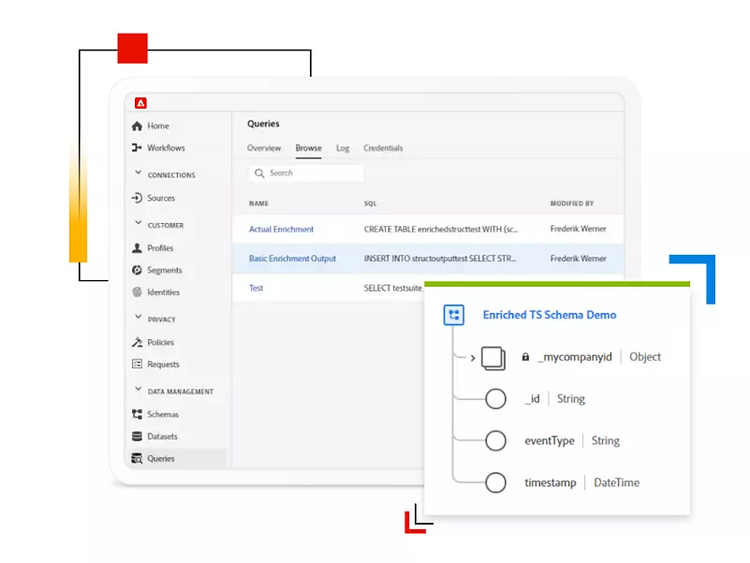Open the Policies gavel icon
Viewport: 750px width, 563px height.
(137, 342)
